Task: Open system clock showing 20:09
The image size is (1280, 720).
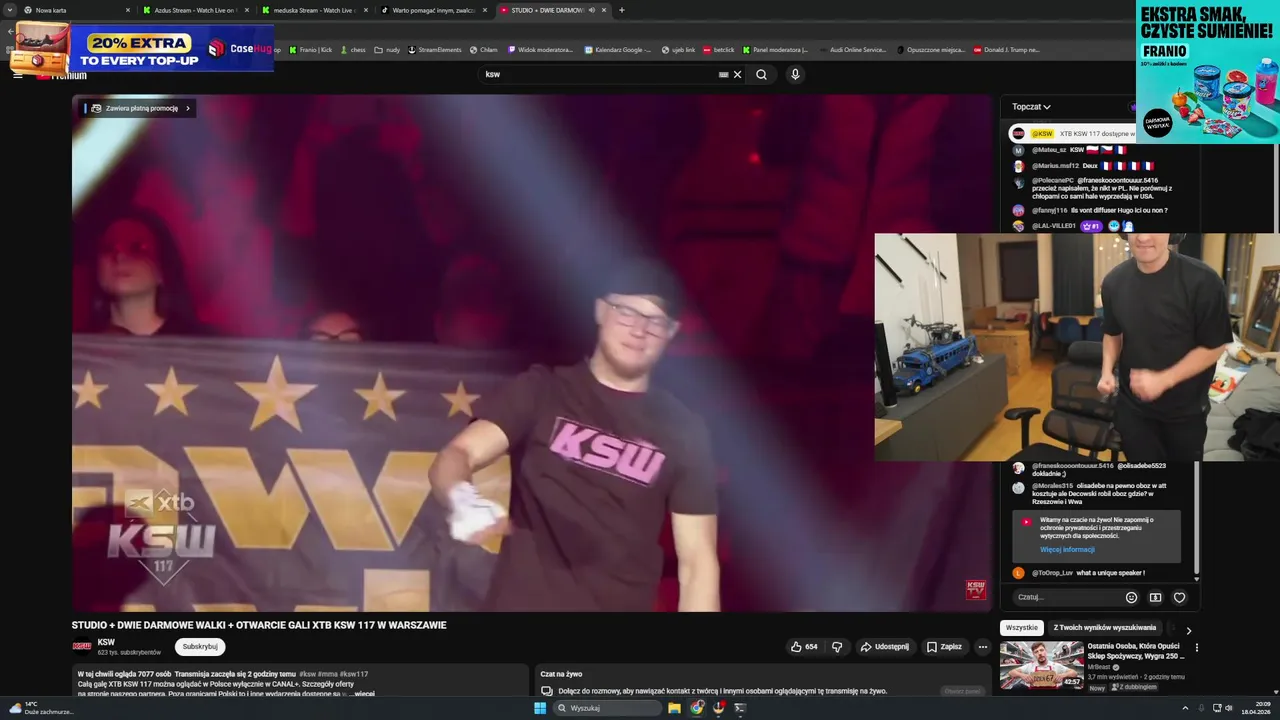Action: click(x=1258, y=708)
